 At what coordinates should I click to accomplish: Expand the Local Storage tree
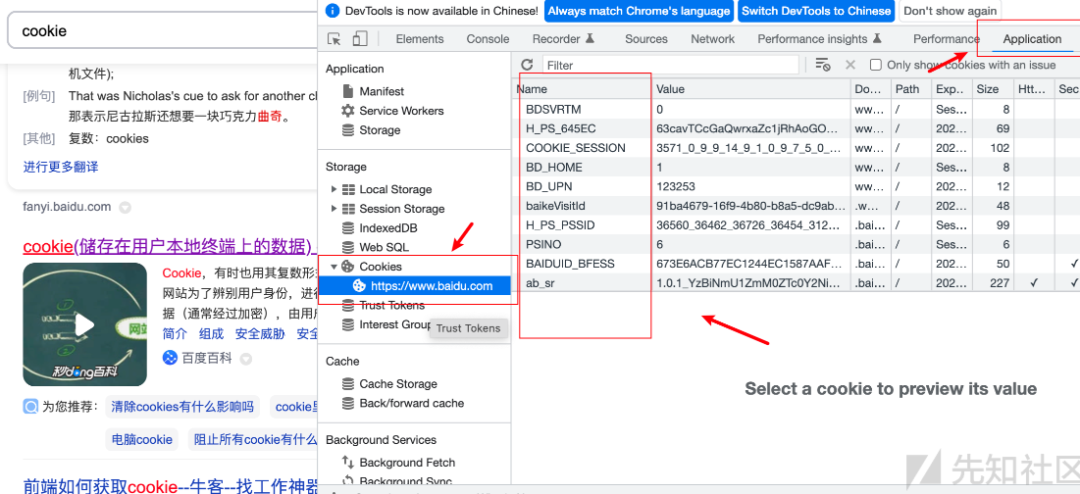(334, 189)
